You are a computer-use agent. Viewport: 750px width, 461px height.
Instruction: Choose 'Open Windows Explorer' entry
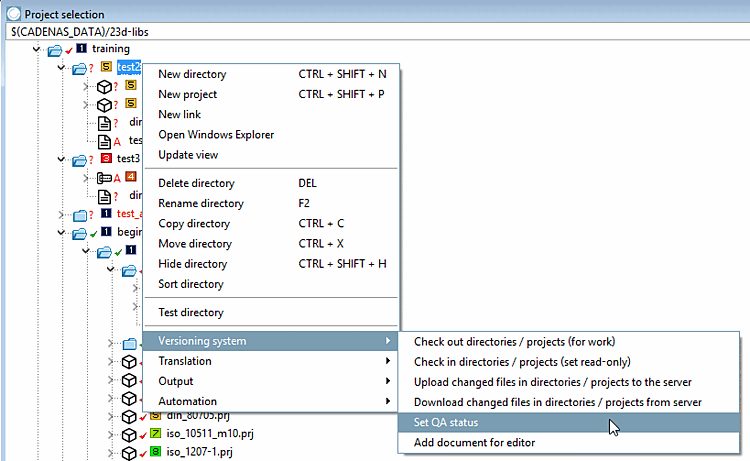coord(271,134)
